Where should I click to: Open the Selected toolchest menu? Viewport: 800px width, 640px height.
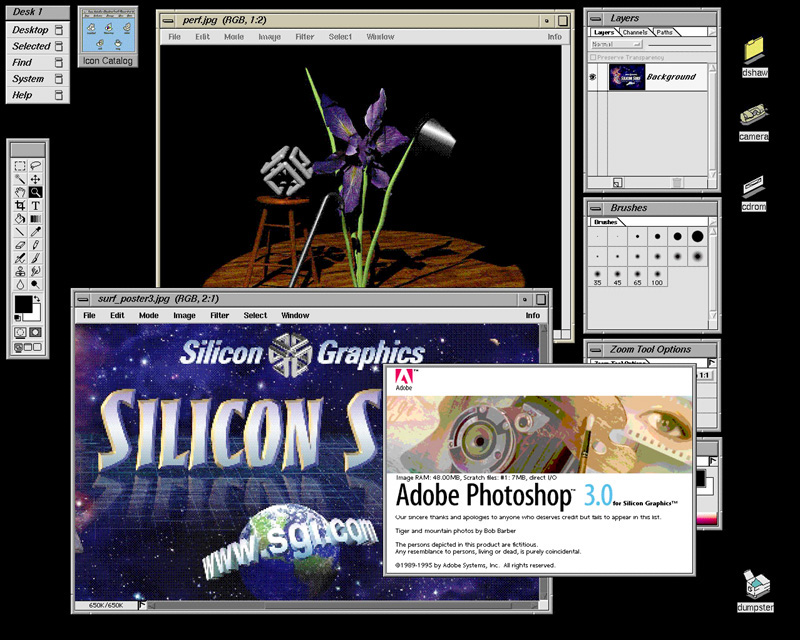[37, 46]
